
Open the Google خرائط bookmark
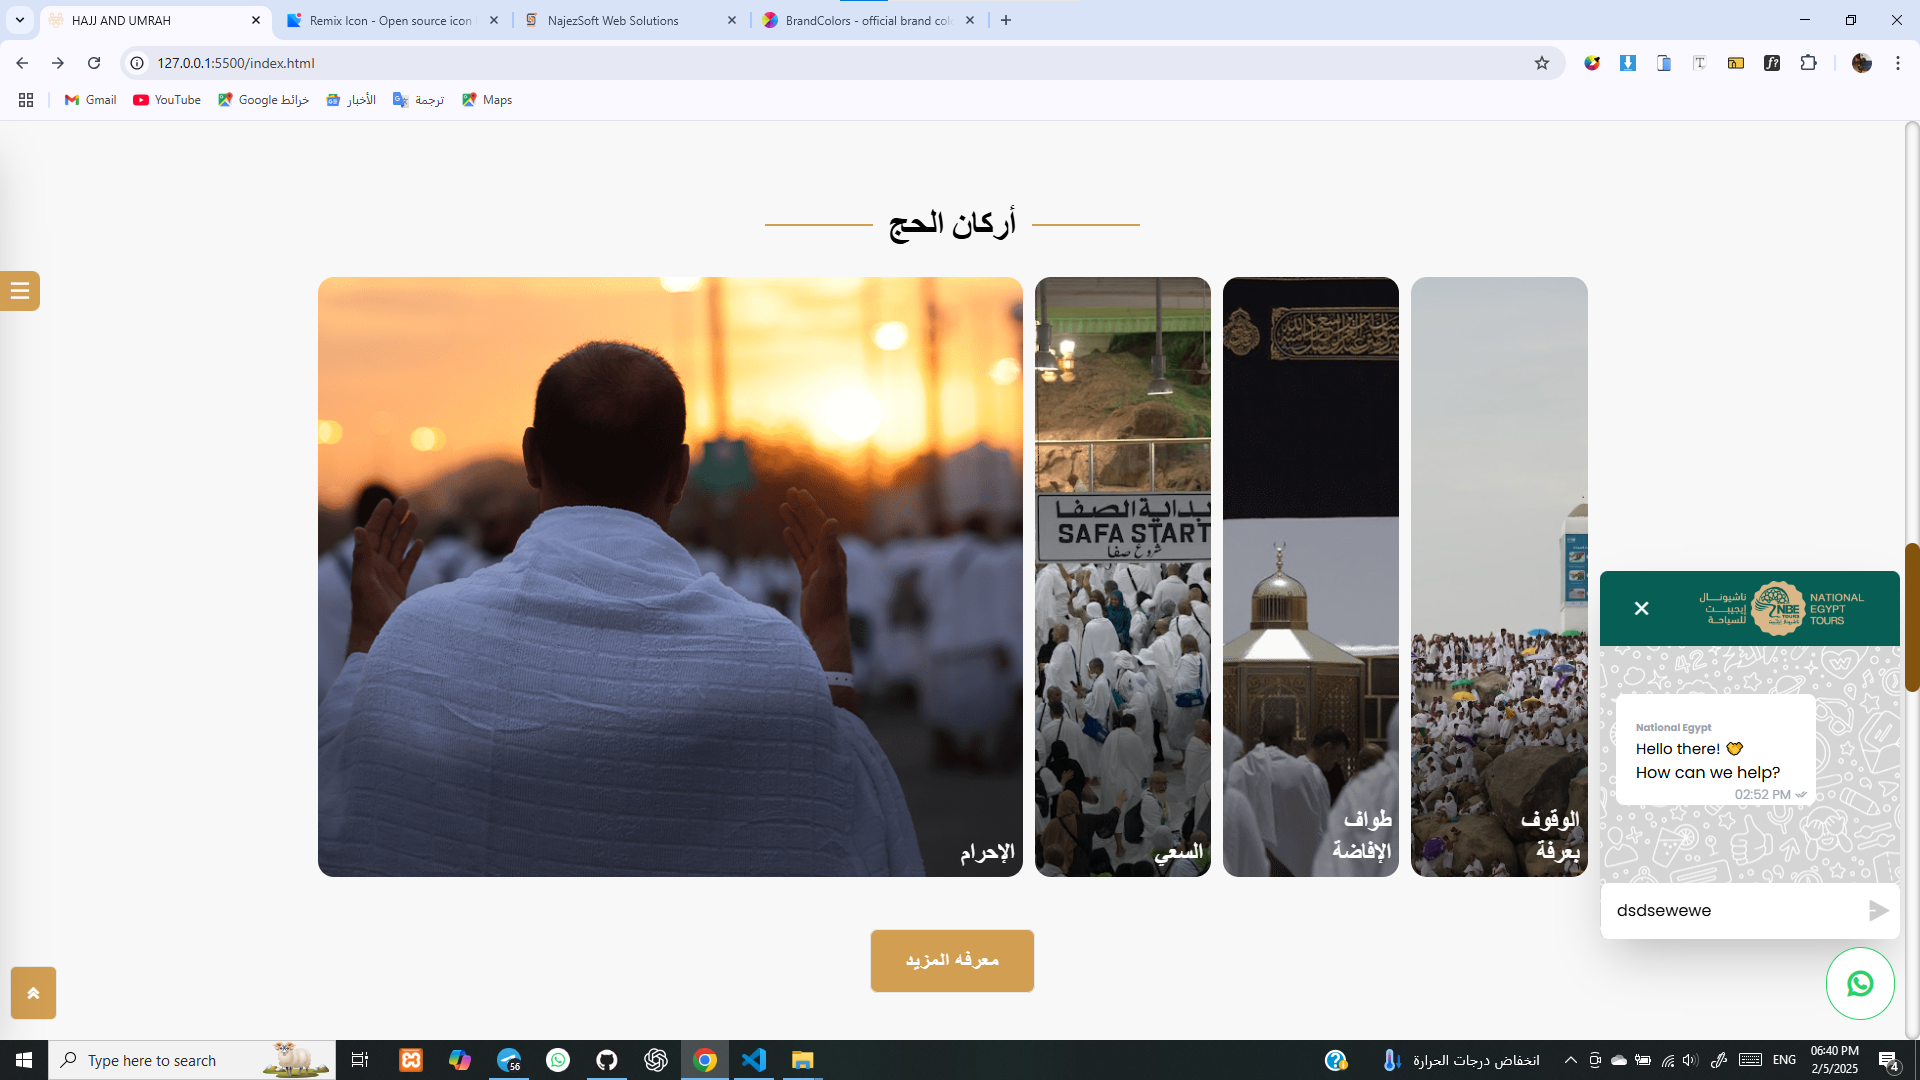263,100
